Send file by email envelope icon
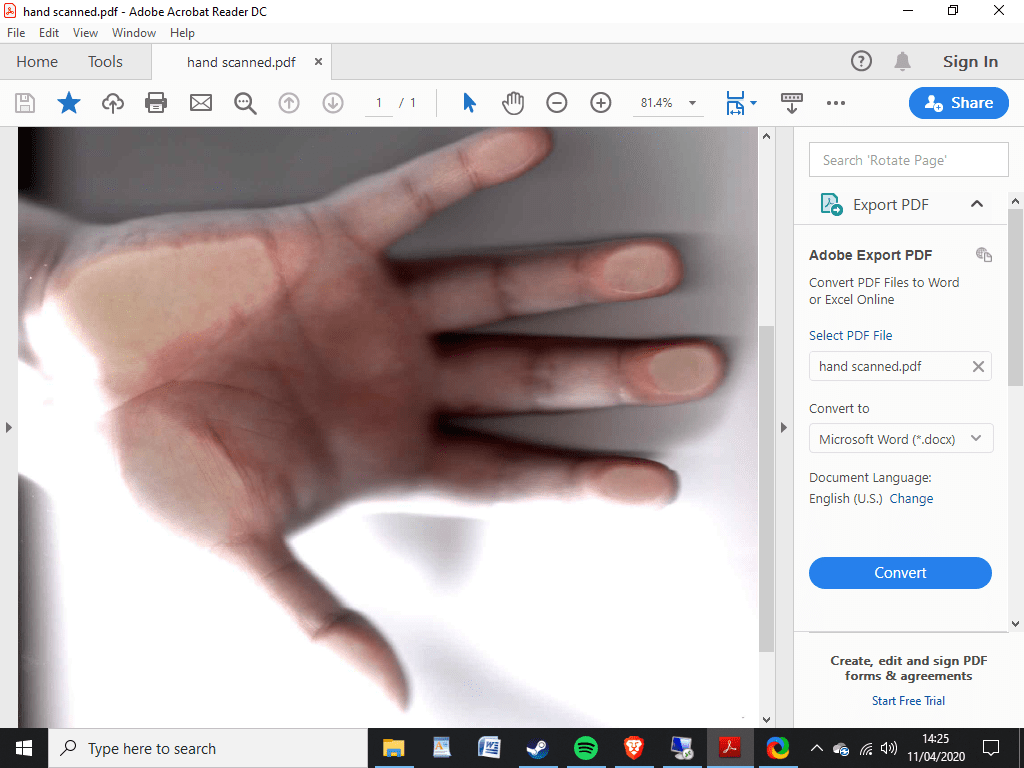This screenshot has height=768, width=1024. [201, 102]
